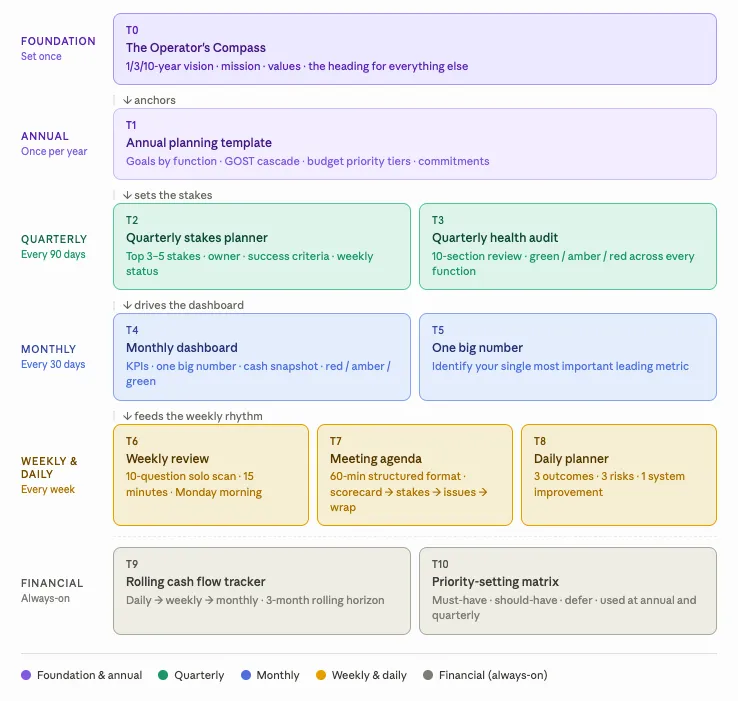Click the down arrow beside 'anchors'
The image size is (738, 701).
coord(127,100)
